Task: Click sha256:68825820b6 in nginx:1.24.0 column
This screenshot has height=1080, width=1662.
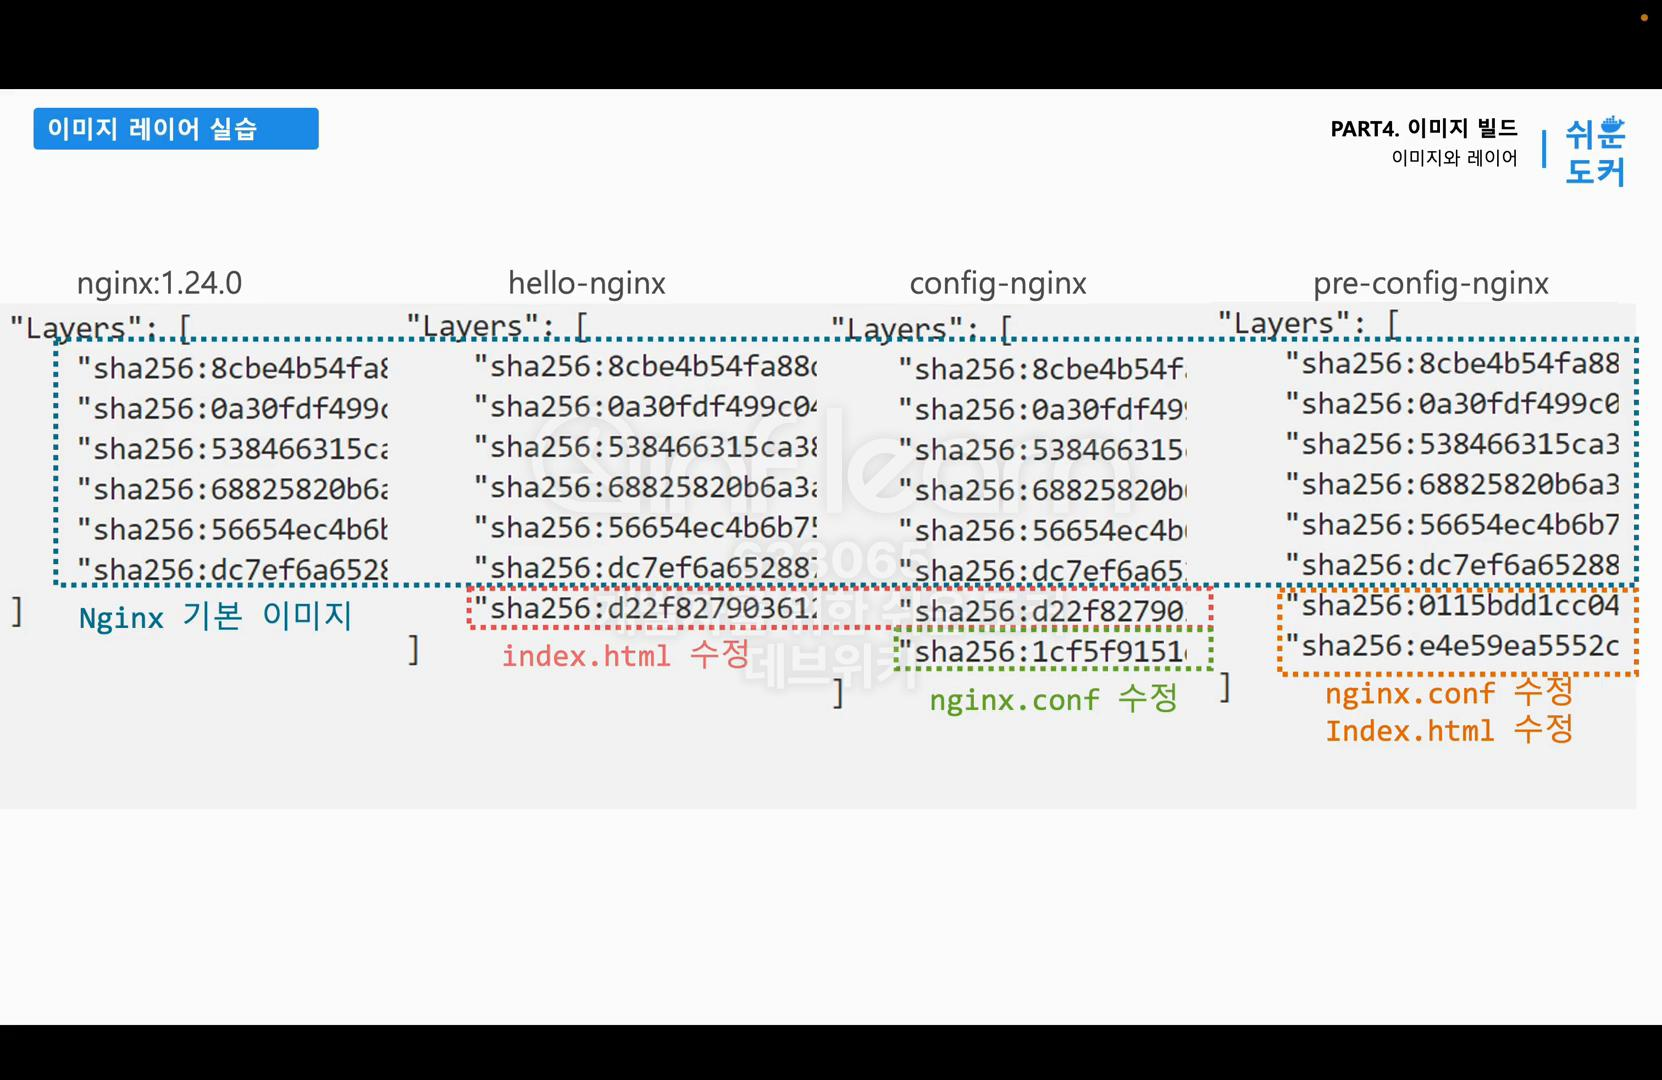Action: pos(232,489)
